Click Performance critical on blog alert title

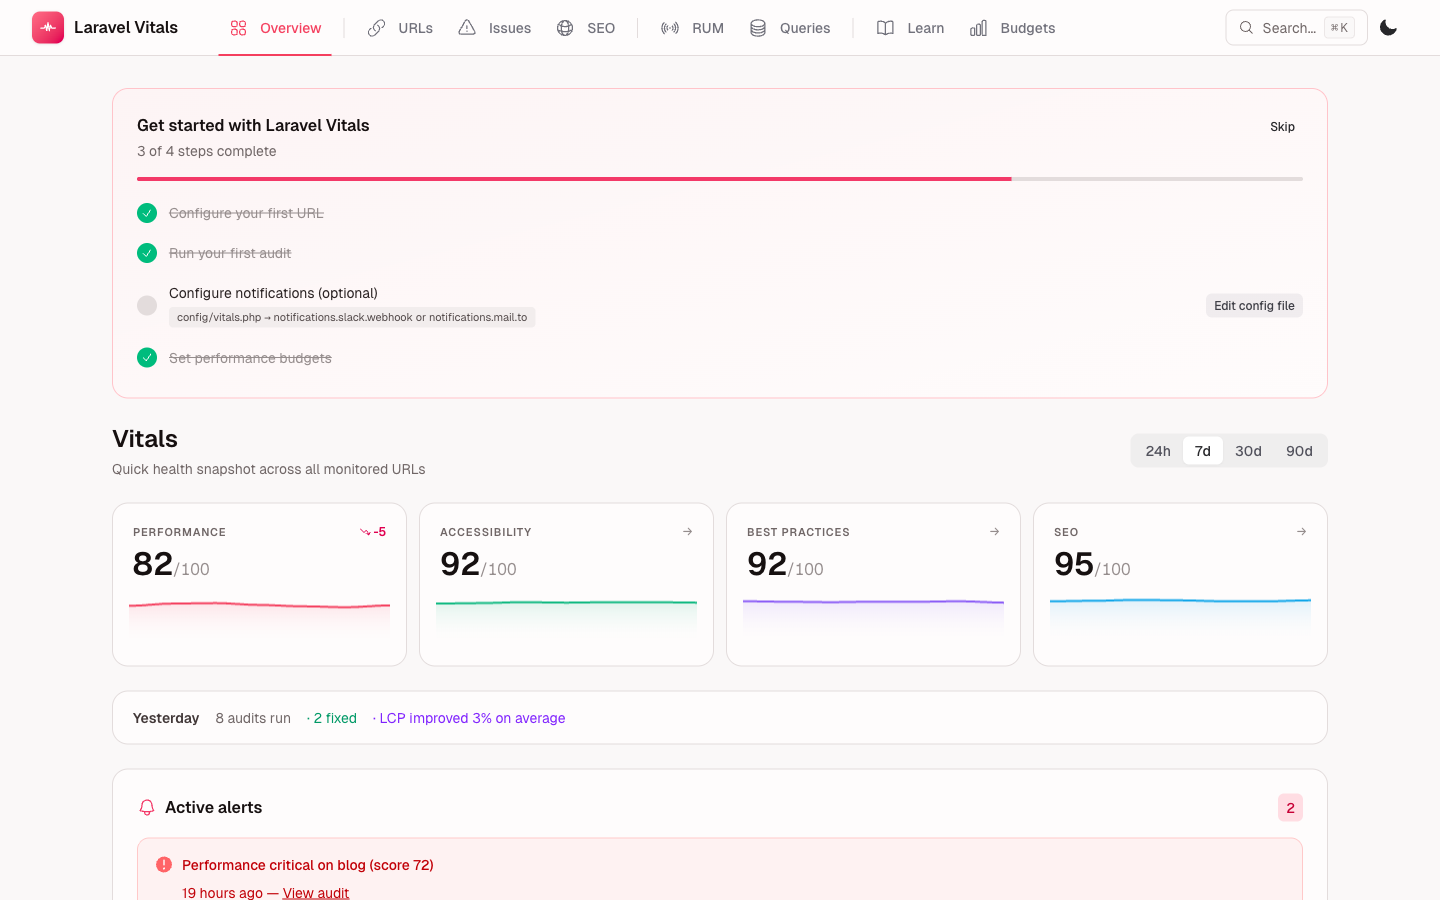(308, 865)
